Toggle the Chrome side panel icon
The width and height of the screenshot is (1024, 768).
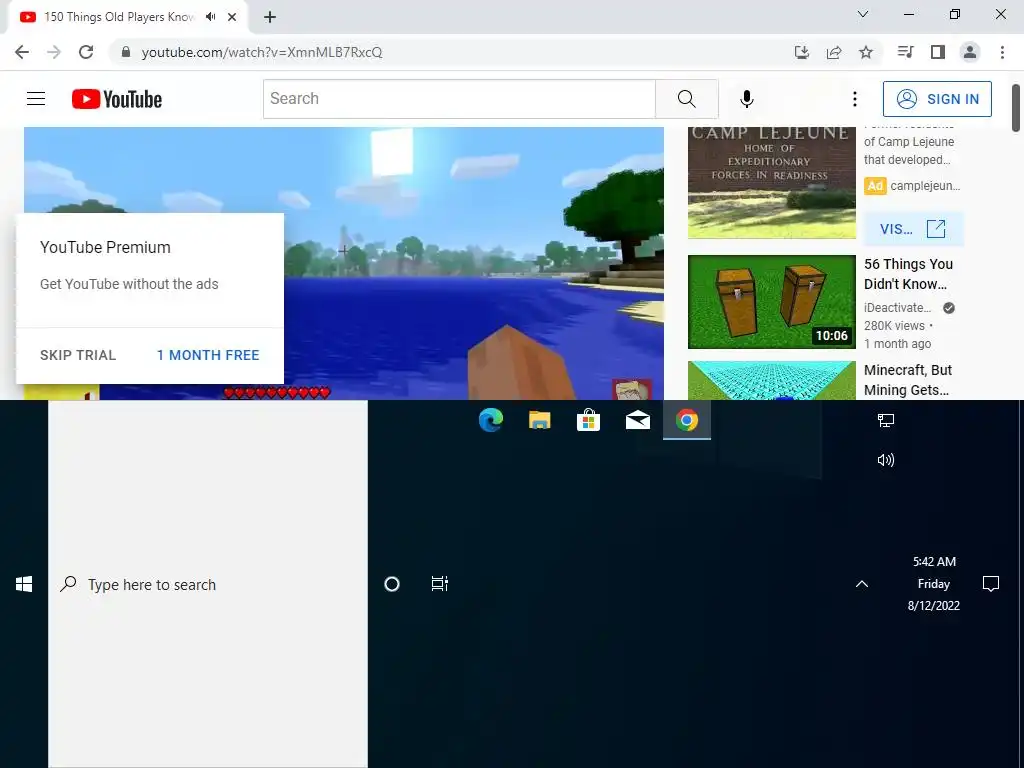pyautogui.click(x=938, y=52)
